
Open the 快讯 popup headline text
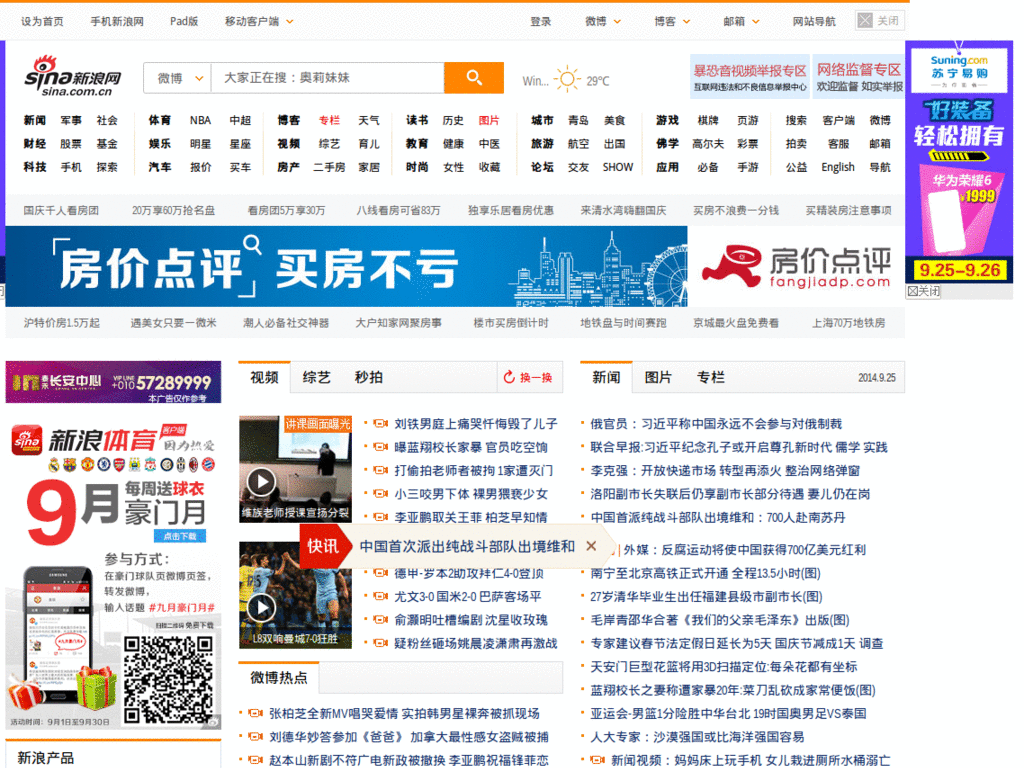tap(467, 546)
